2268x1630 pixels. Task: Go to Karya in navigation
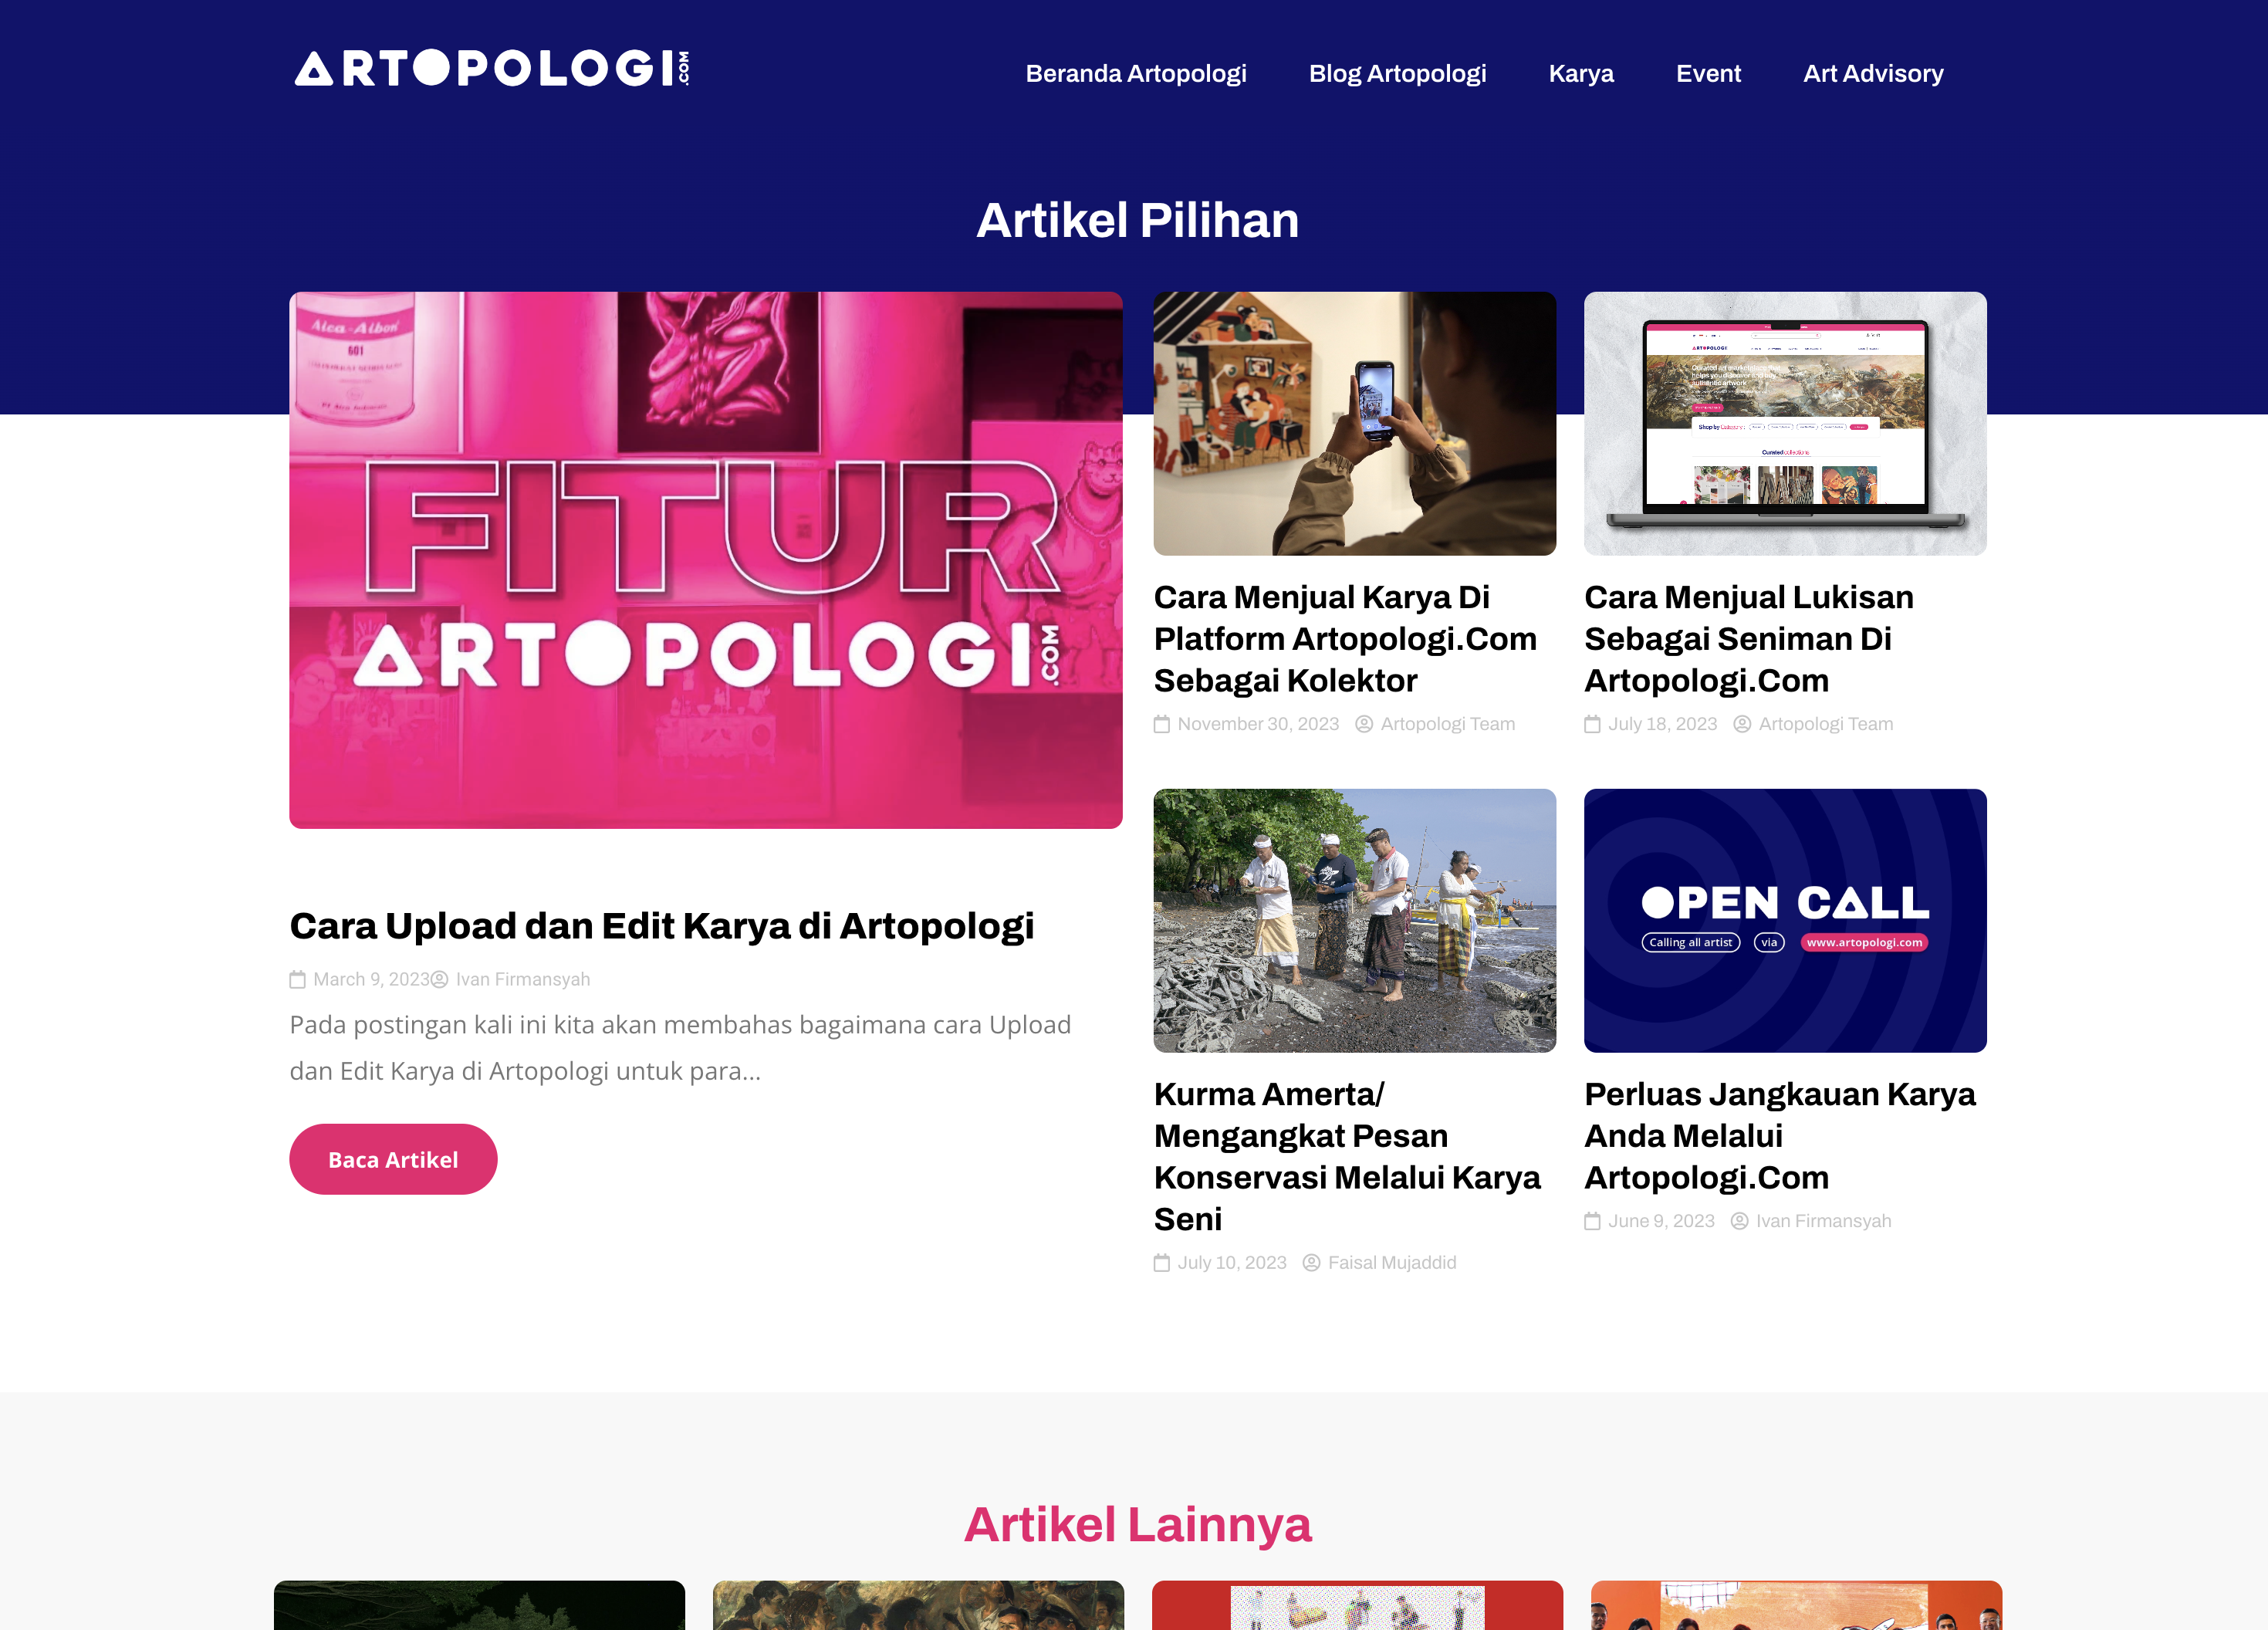pos(1581,73)
